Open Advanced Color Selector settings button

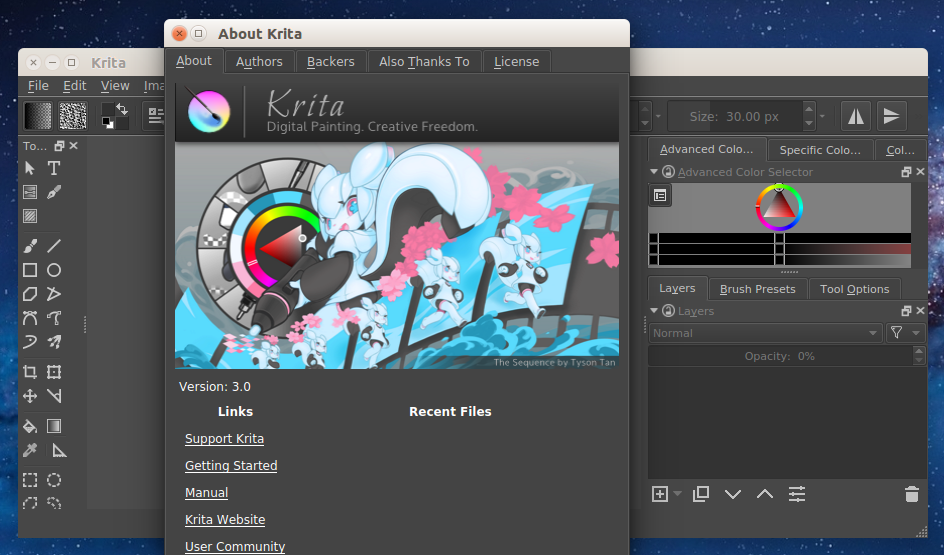660,196
